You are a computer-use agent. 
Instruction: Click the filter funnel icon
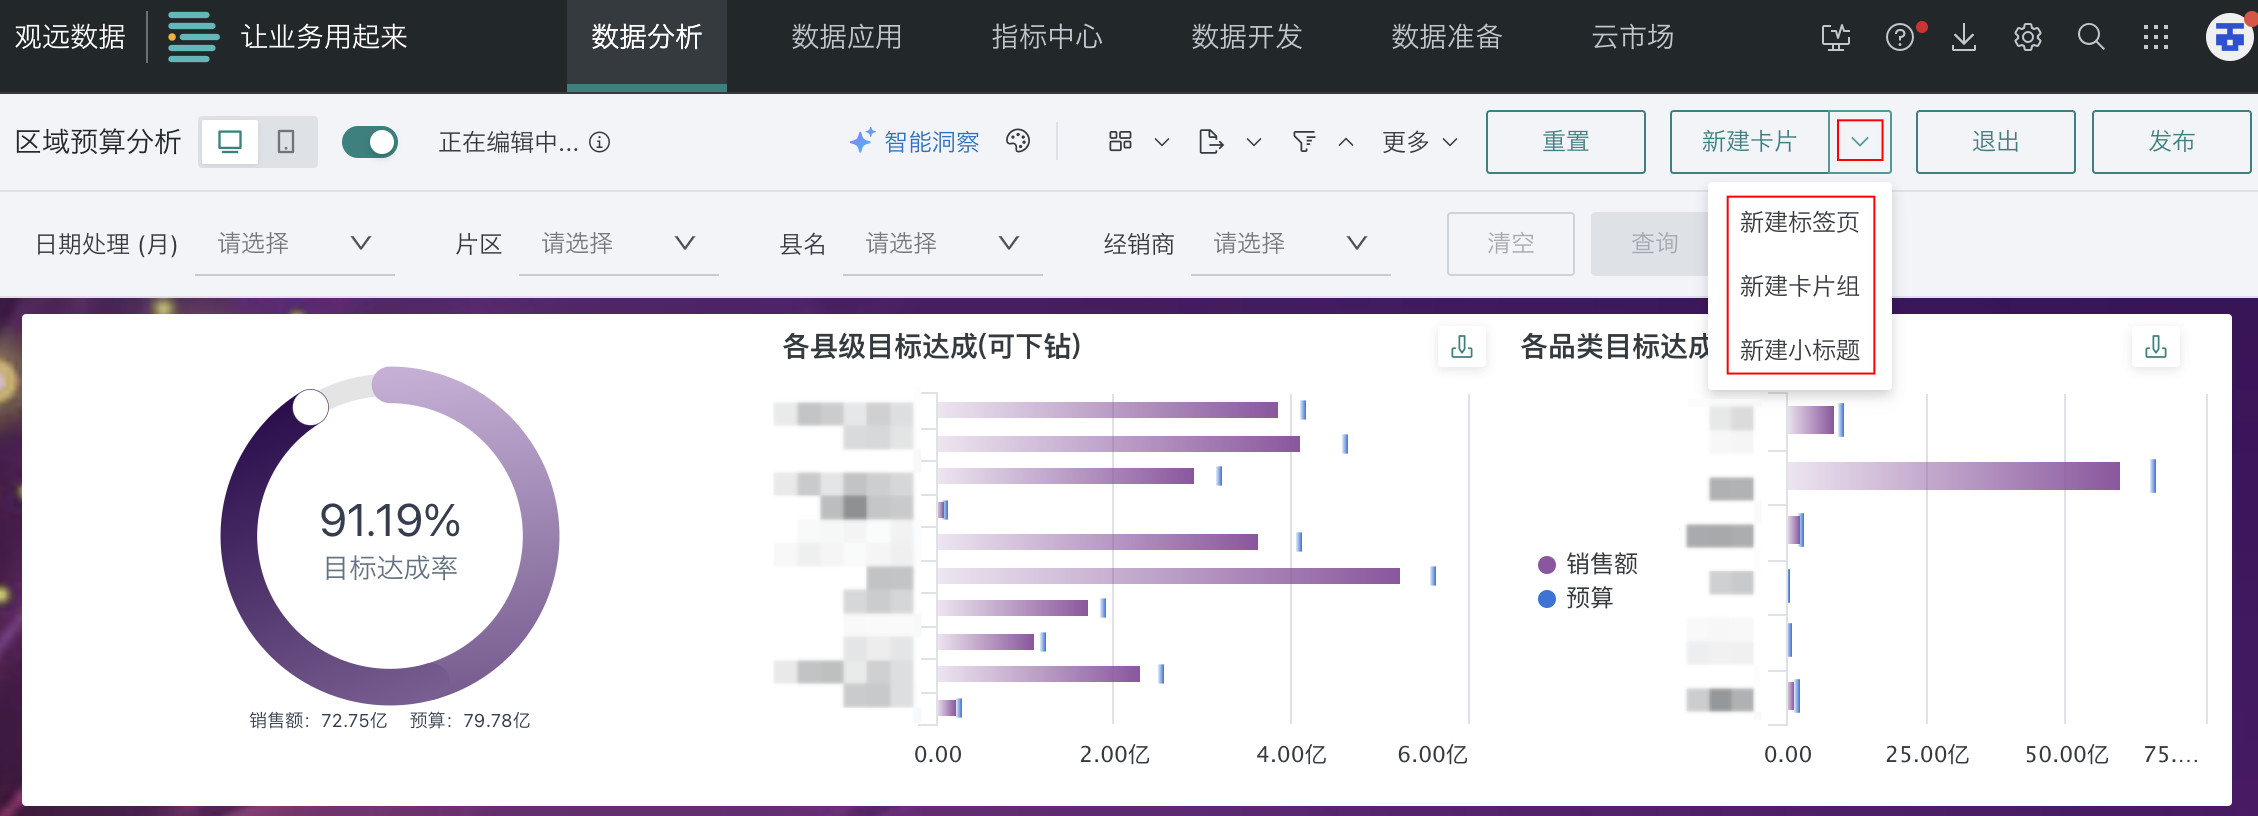(1303, 142)
